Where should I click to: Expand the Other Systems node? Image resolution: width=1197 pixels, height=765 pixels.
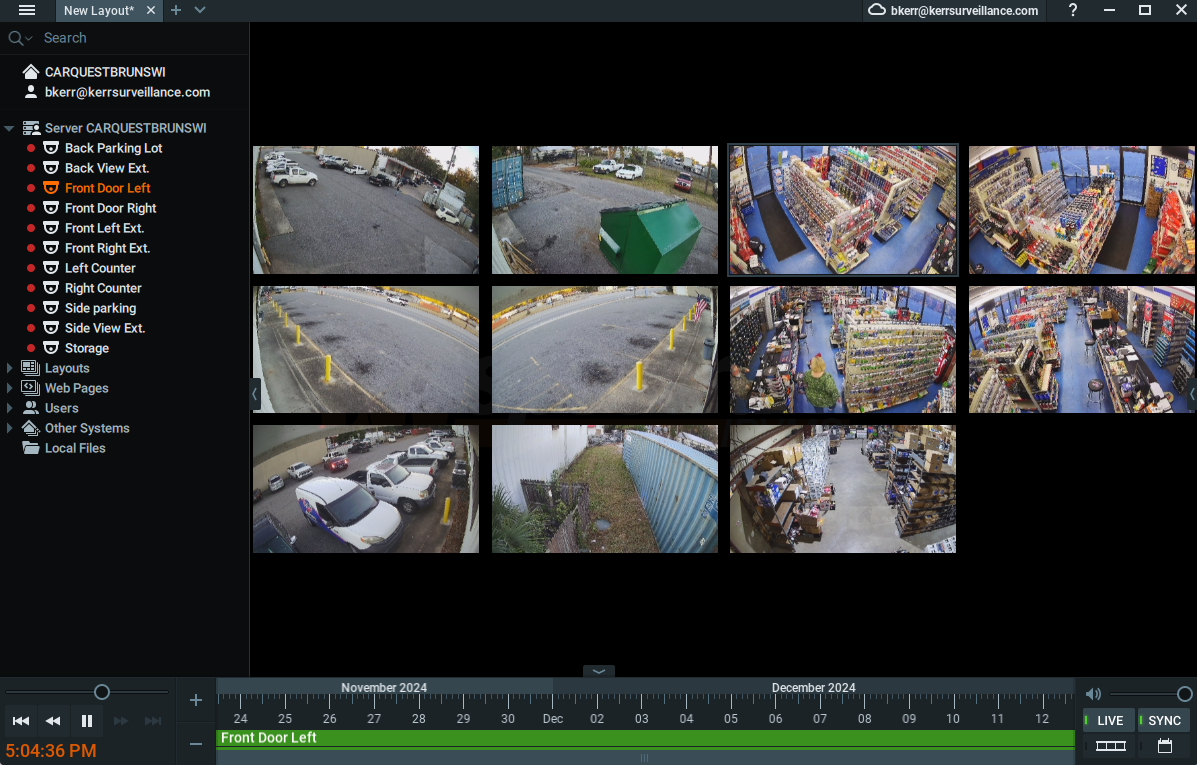tap(9, 428)
